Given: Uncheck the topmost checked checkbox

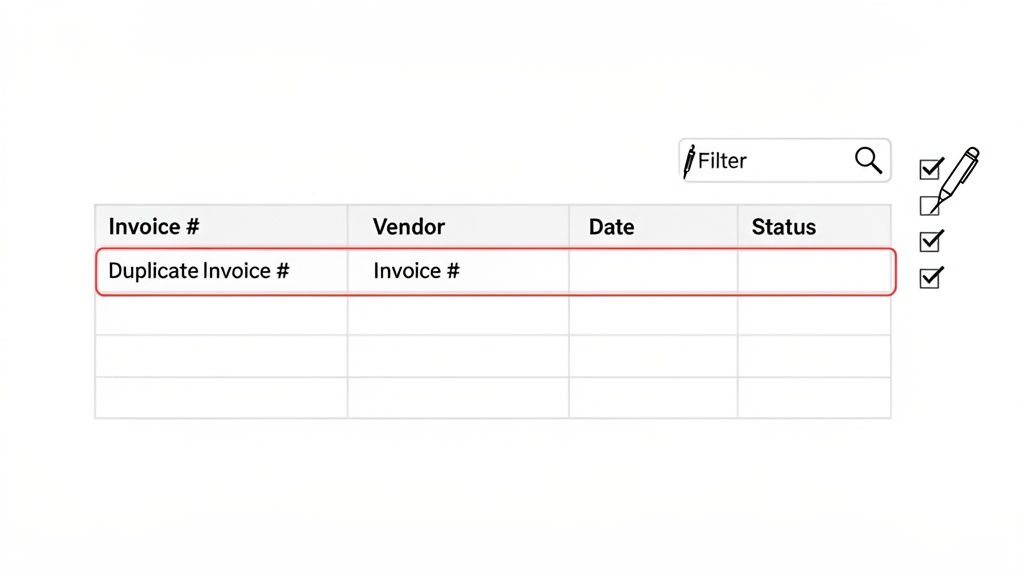Looking at the screenshot, I should (x=930, y=168).
